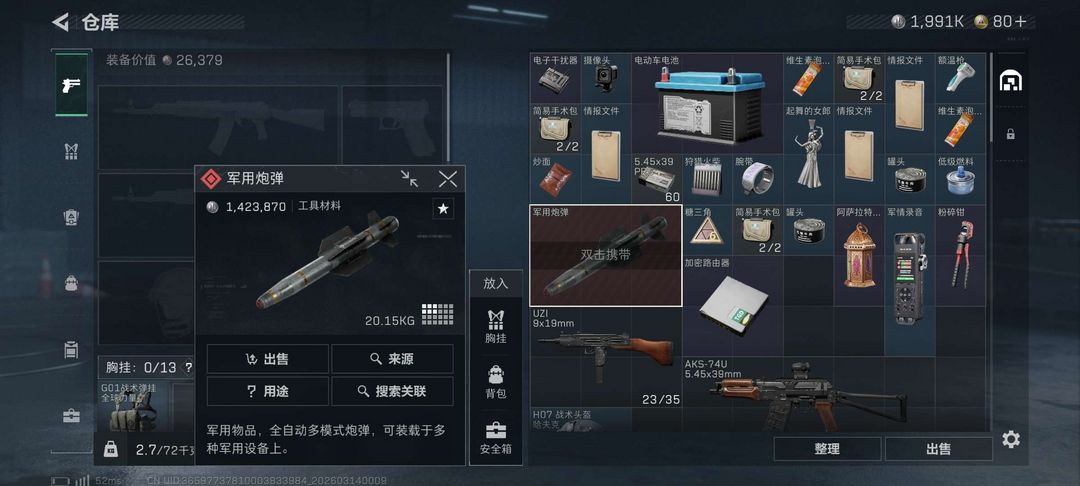Viewport: 1080px width, 486px height.
Task: Tap the locked storage slot icon
Action: click(x=1010, y=134)
